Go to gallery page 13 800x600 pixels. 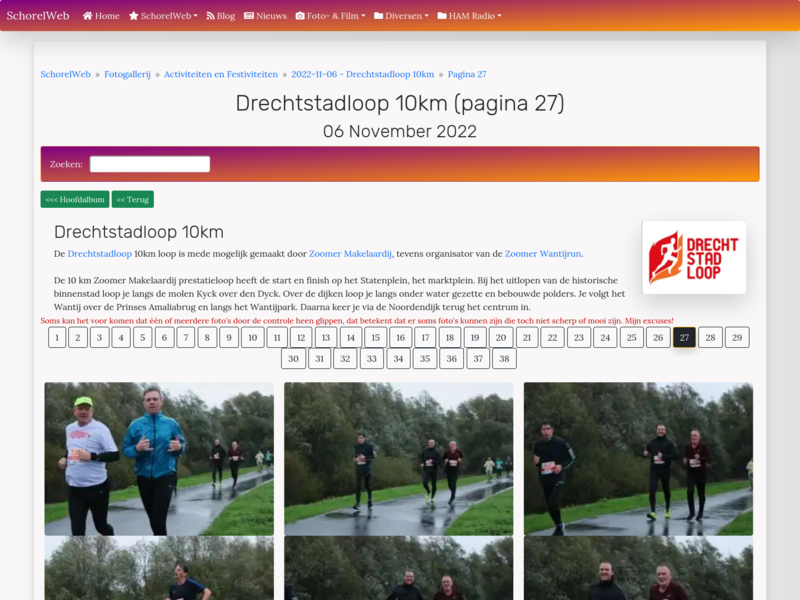point(326,337)
